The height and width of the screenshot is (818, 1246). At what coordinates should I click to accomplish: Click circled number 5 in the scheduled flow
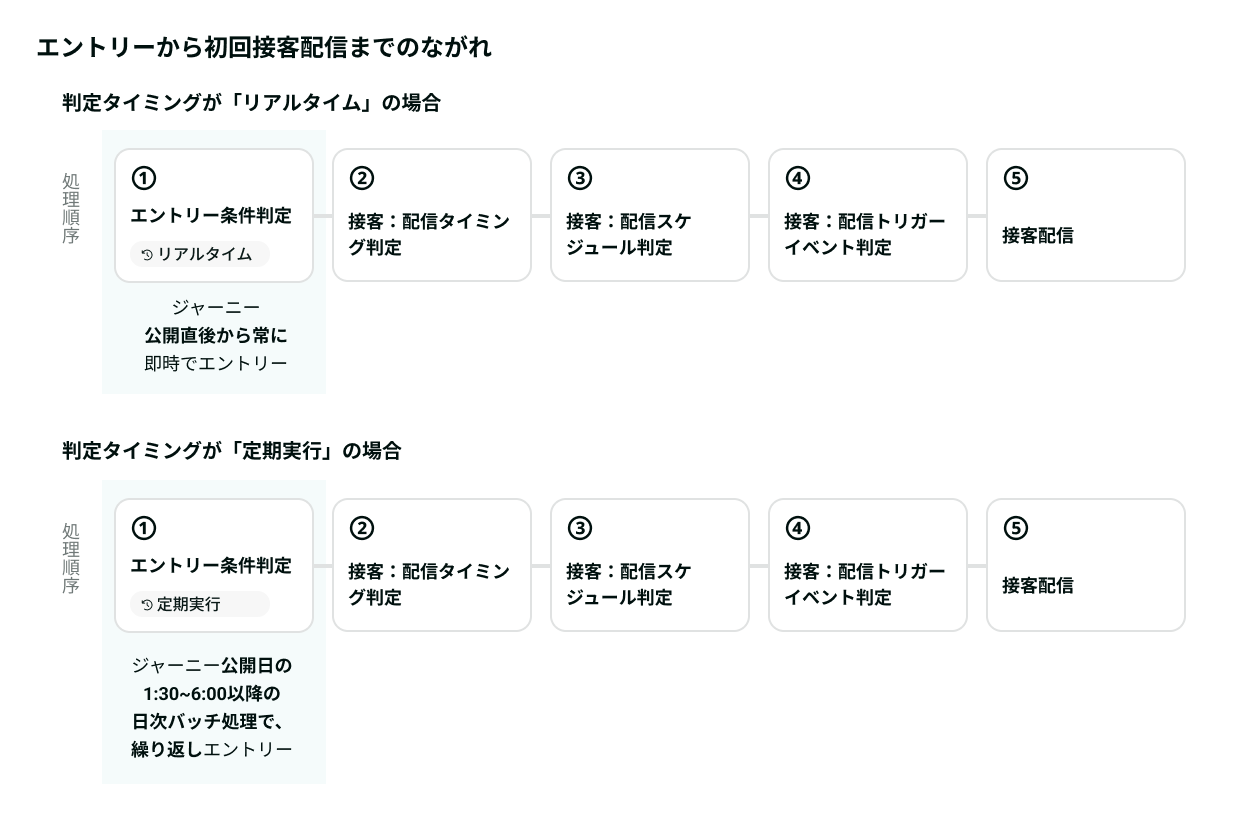[x=1016, y=528]
